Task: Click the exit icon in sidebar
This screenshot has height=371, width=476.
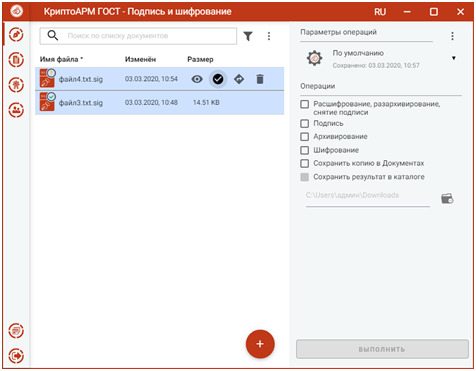Action: [x=16, y=356]
